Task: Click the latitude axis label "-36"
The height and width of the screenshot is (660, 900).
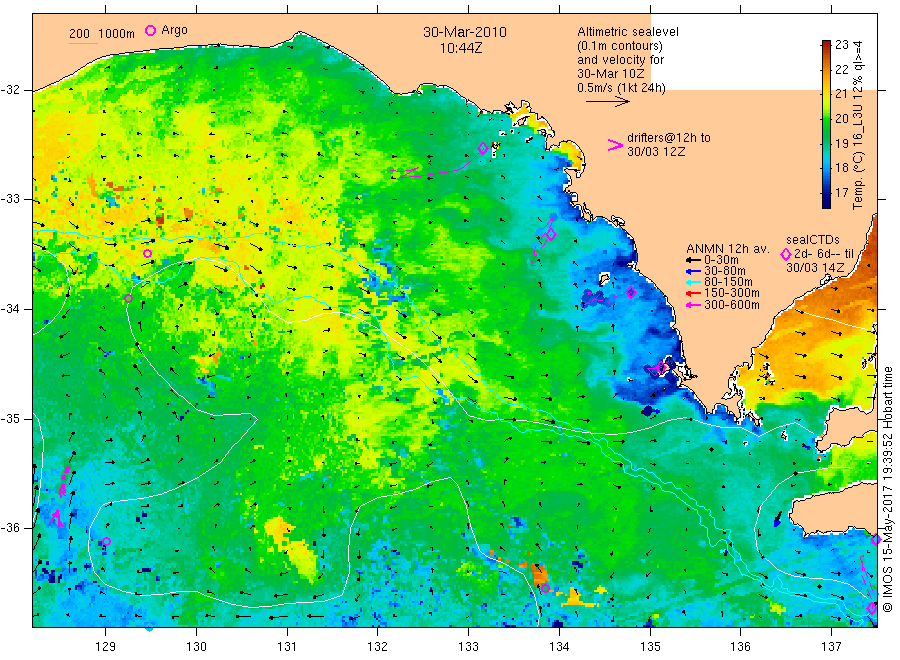Action: click(x=11, y=527)
